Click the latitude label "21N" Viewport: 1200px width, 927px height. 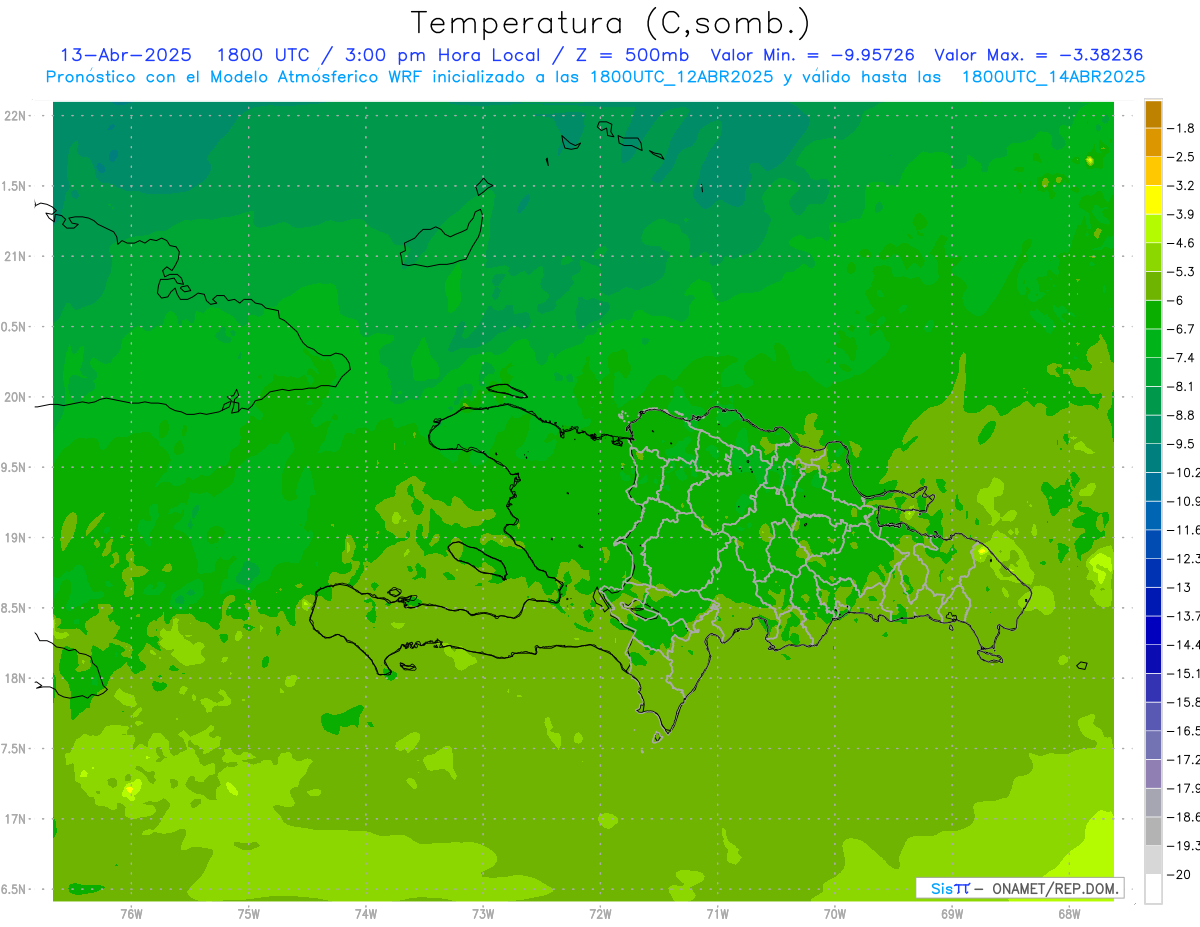tap(17, 257)
